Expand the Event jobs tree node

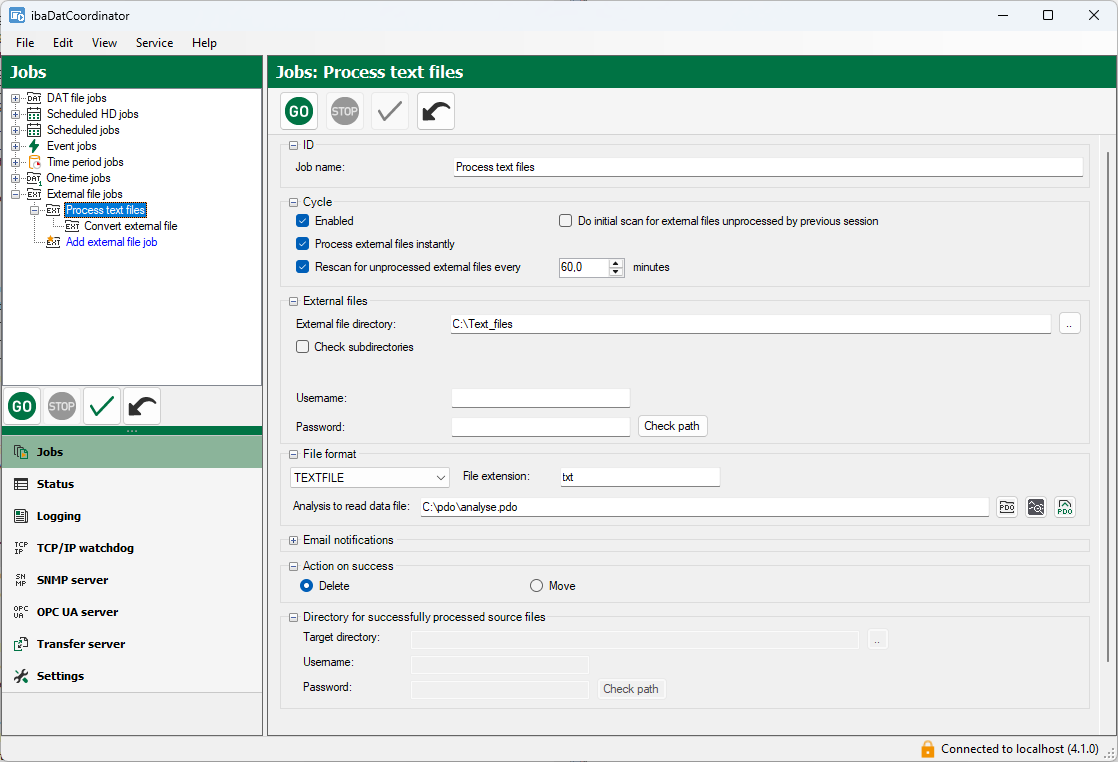point(16,146)
